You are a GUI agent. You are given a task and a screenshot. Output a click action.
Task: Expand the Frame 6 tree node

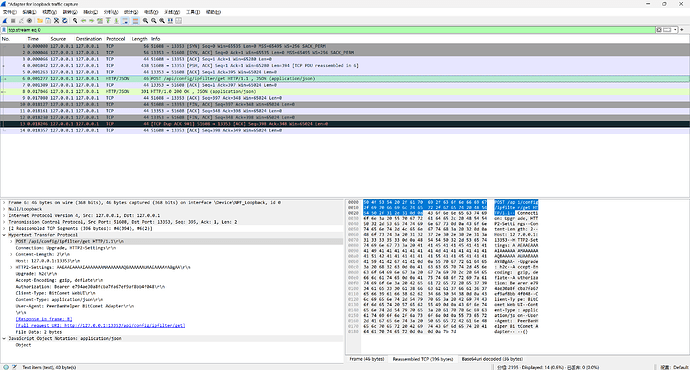tap(4, 203)
